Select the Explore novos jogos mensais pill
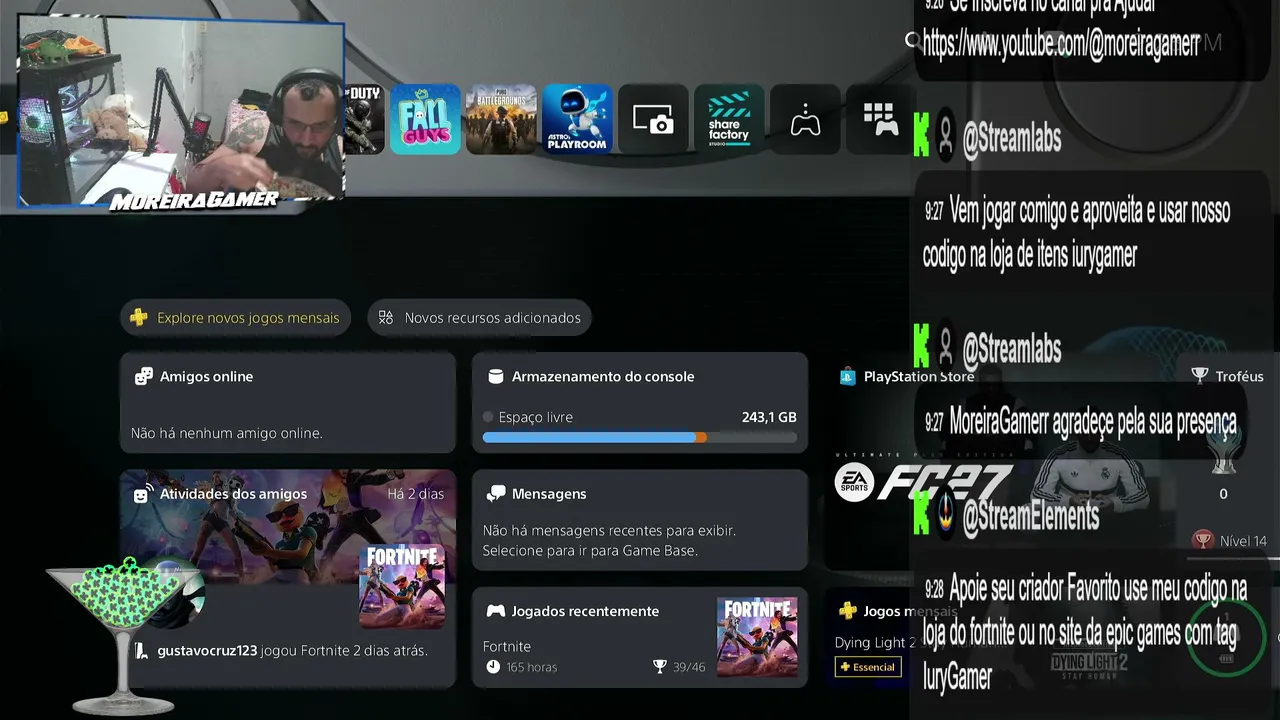 pyautogui.click(x=236, y=318)
